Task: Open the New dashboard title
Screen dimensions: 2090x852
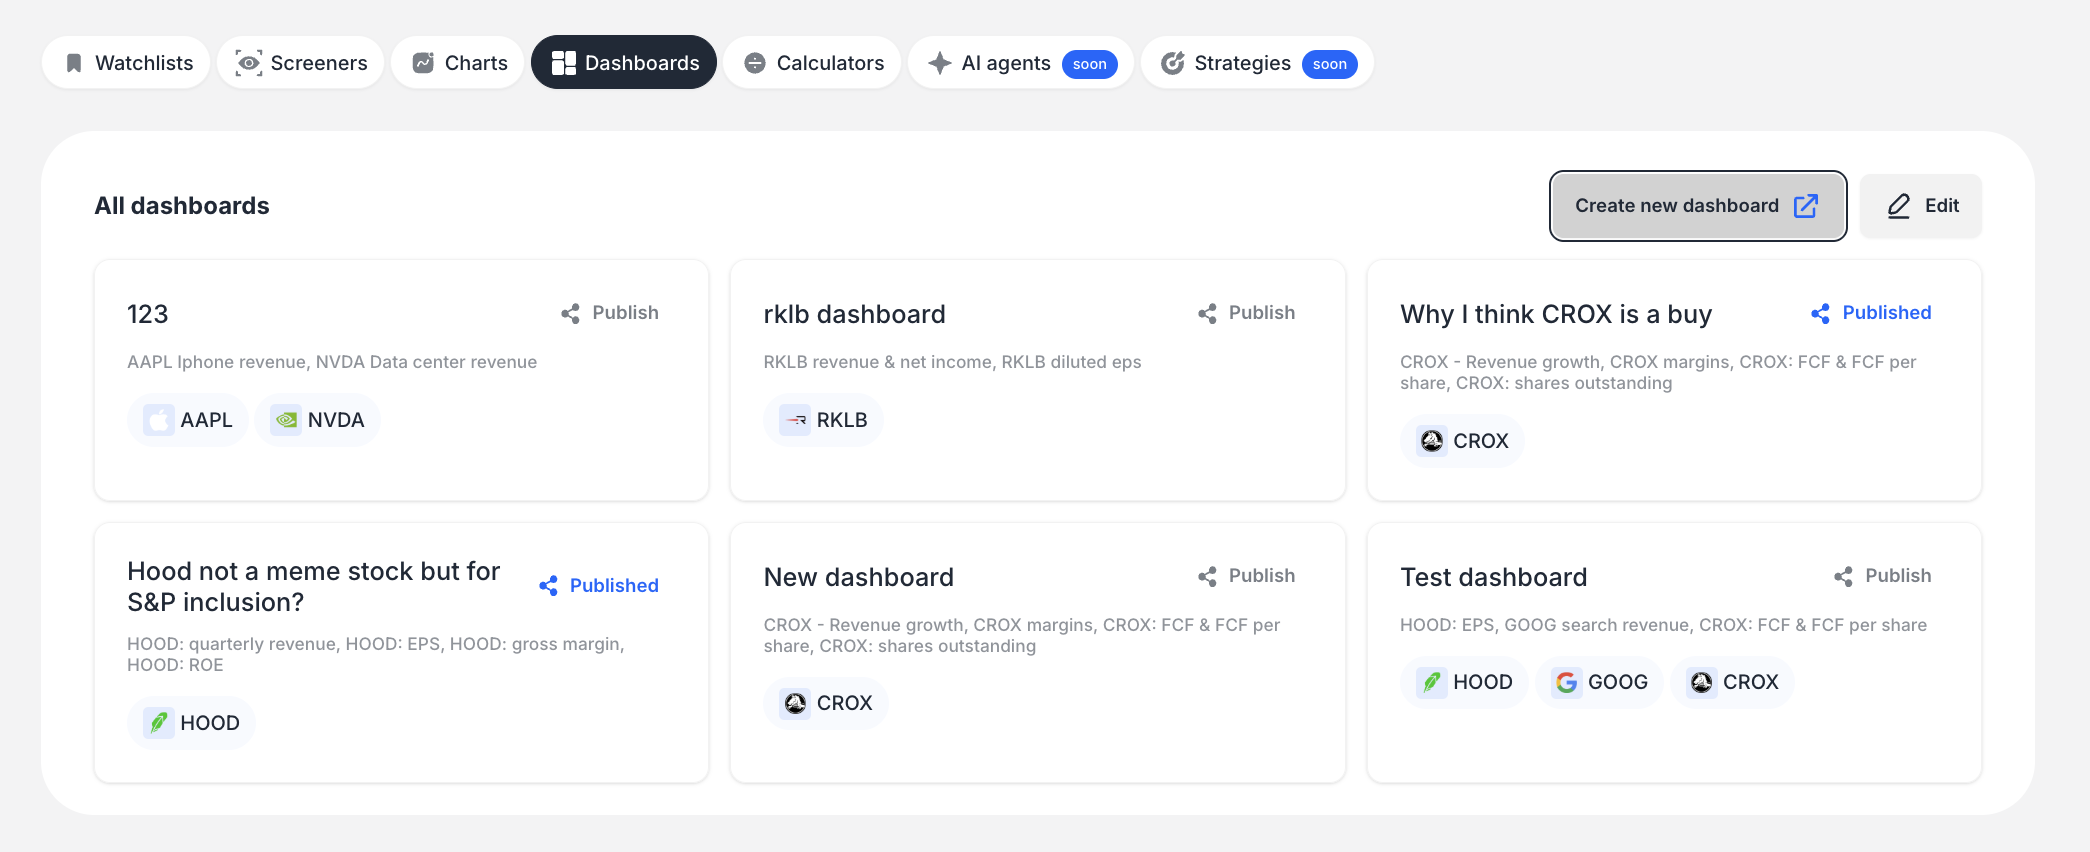Action: [x=859, y=577]
